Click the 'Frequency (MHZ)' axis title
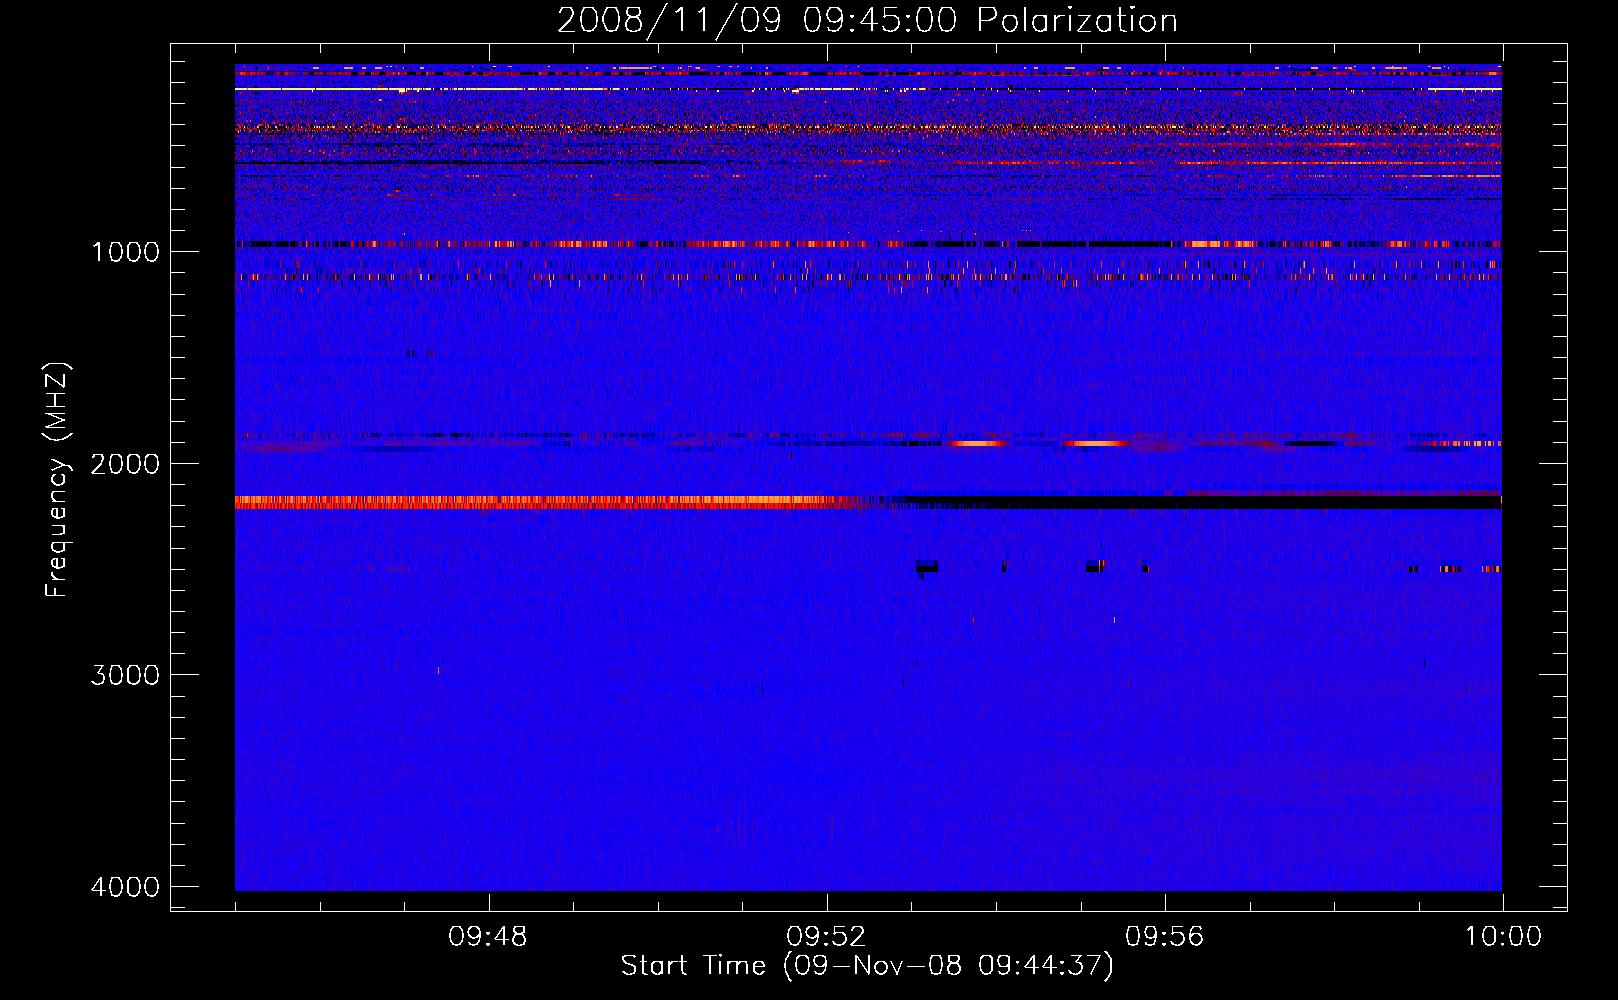Image resolution: width=1618 pixels, height=1000 pixels. point(57,479)
